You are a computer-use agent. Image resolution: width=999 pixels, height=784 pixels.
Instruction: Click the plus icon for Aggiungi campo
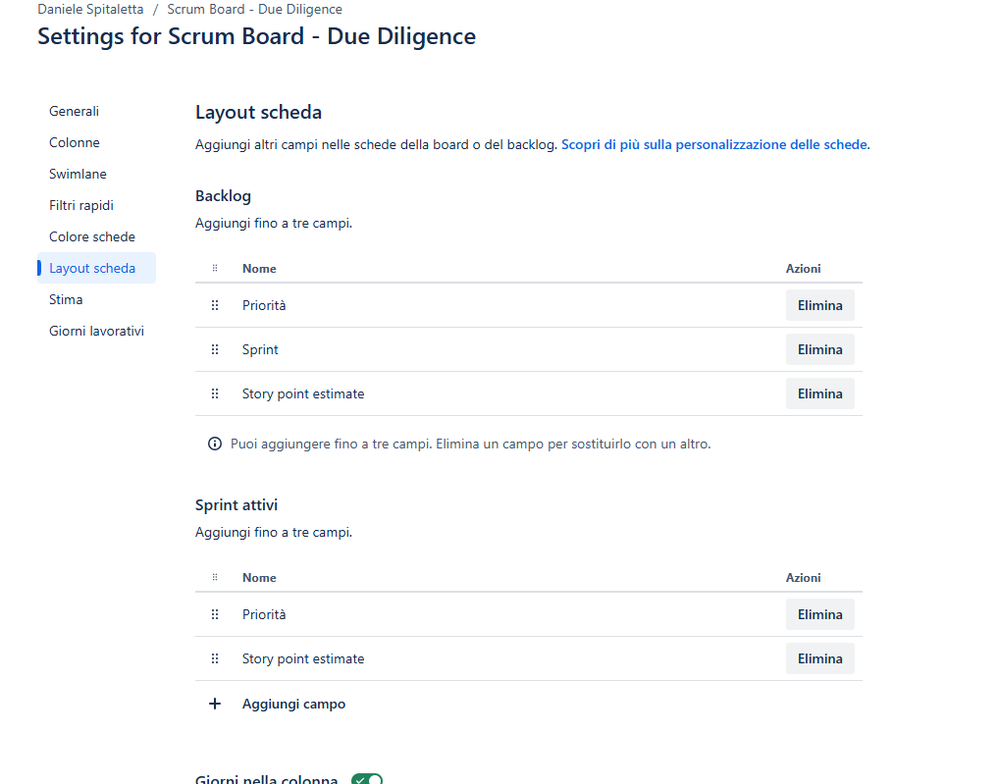tap(215, 704)
